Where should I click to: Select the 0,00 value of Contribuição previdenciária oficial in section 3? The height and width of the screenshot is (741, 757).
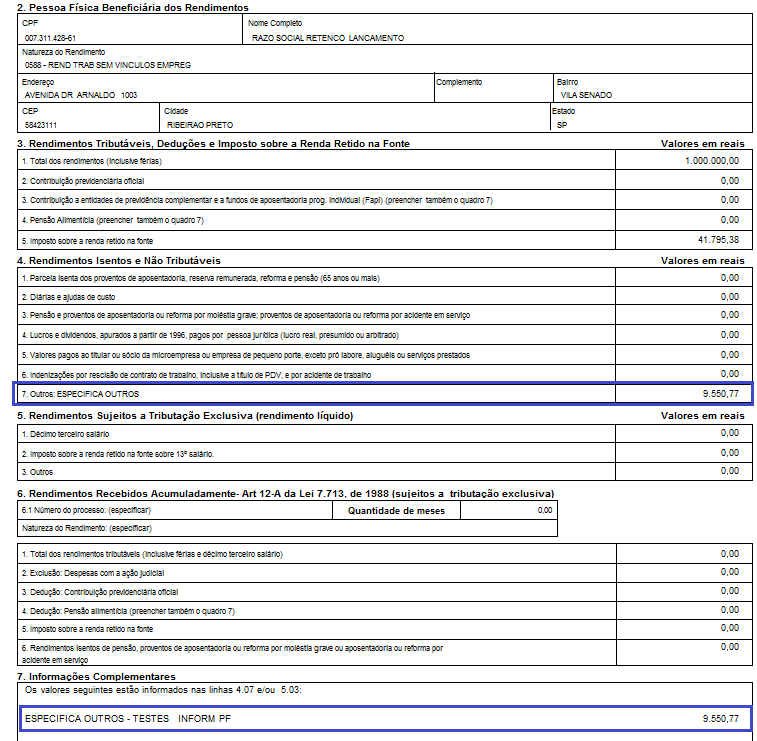click(x=730, y=181)
